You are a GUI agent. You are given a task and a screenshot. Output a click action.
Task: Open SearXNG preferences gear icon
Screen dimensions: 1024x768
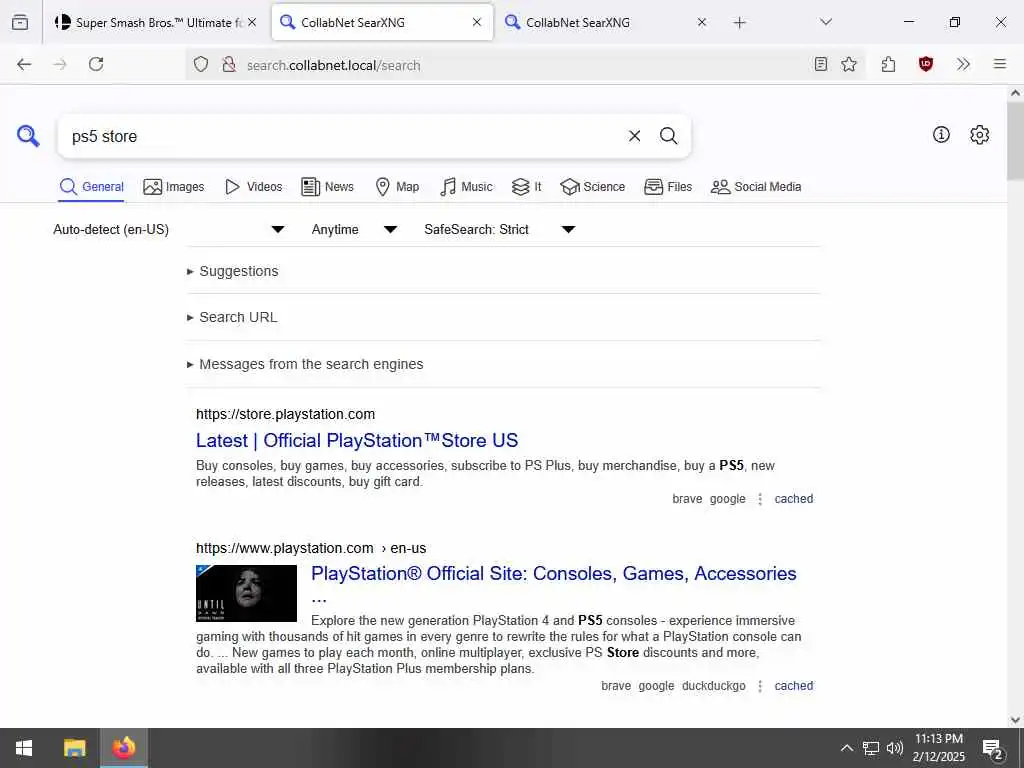tap(979, 135)
